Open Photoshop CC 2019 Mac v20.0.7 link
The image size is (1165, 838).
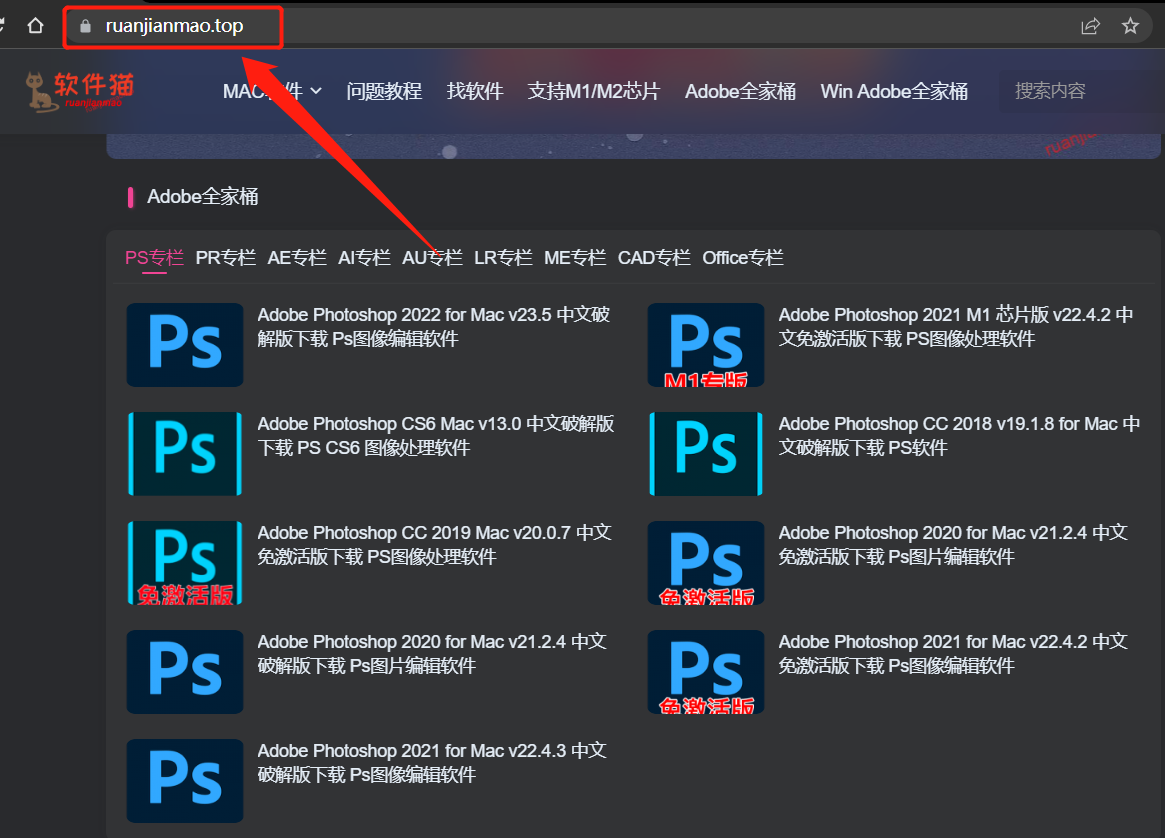pos(435,545)
